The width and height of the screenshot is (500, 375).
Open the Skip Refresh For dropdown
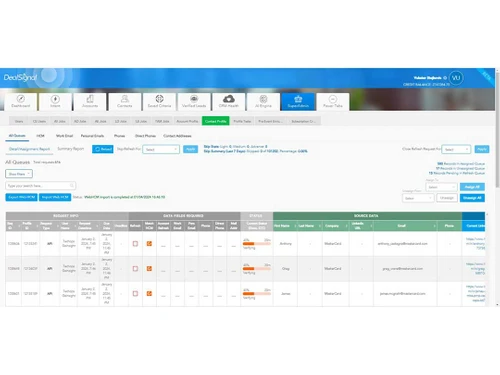tap(161, 149)
